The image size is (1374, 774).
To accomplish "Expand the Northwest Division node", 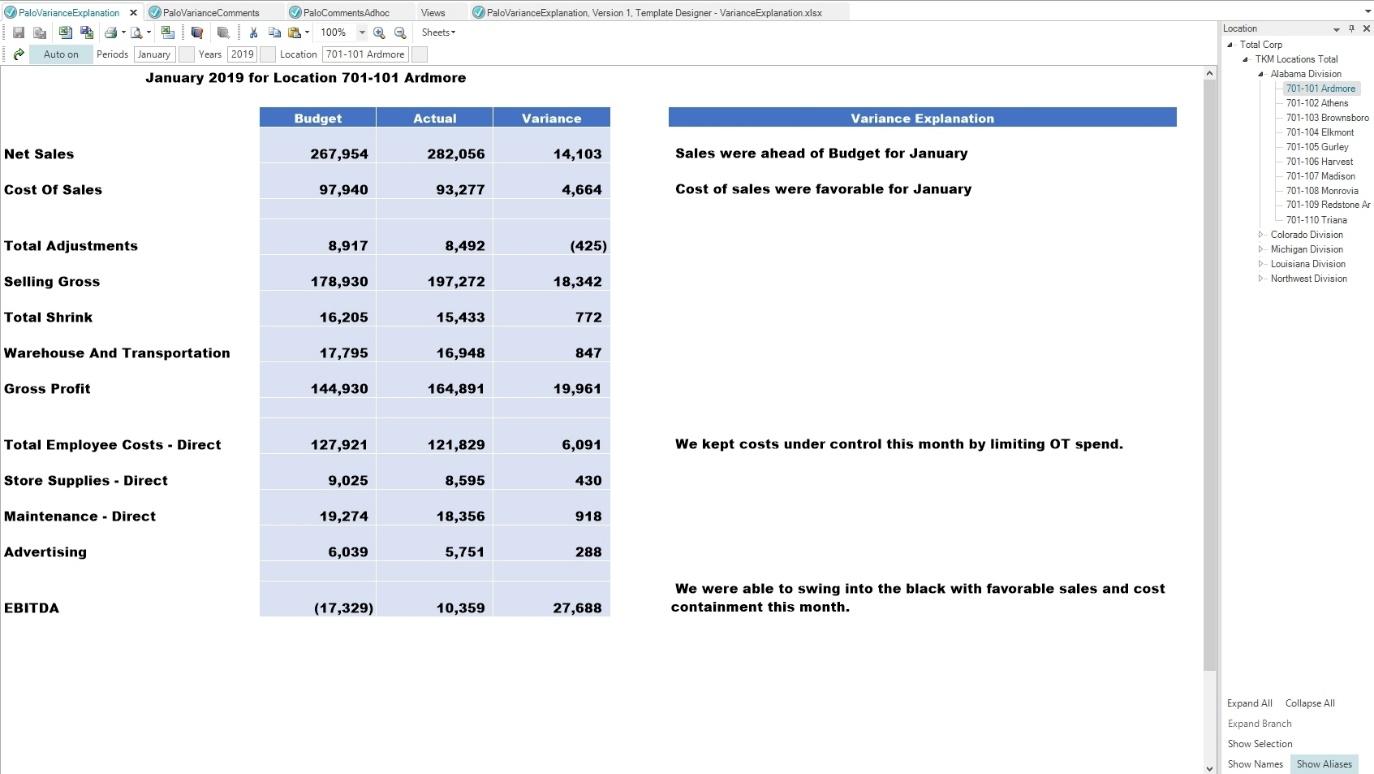I will tap(1261, 279).
